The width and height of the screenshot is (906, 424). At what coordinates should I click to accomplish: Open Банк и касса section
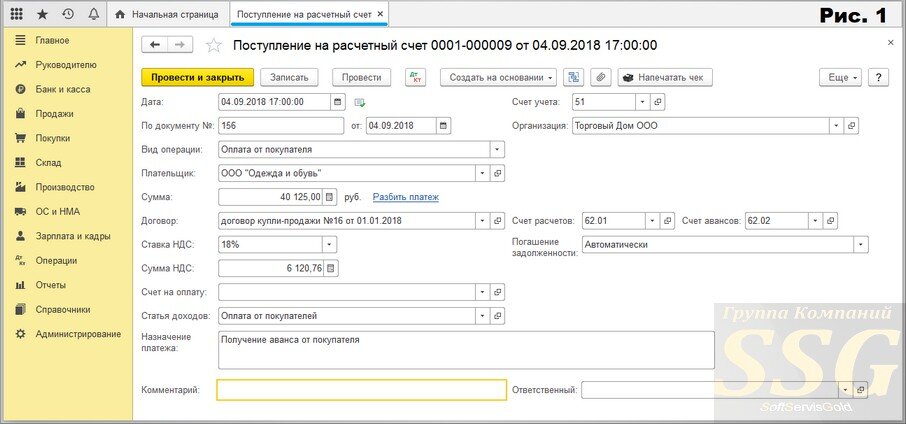click(63, 90)
